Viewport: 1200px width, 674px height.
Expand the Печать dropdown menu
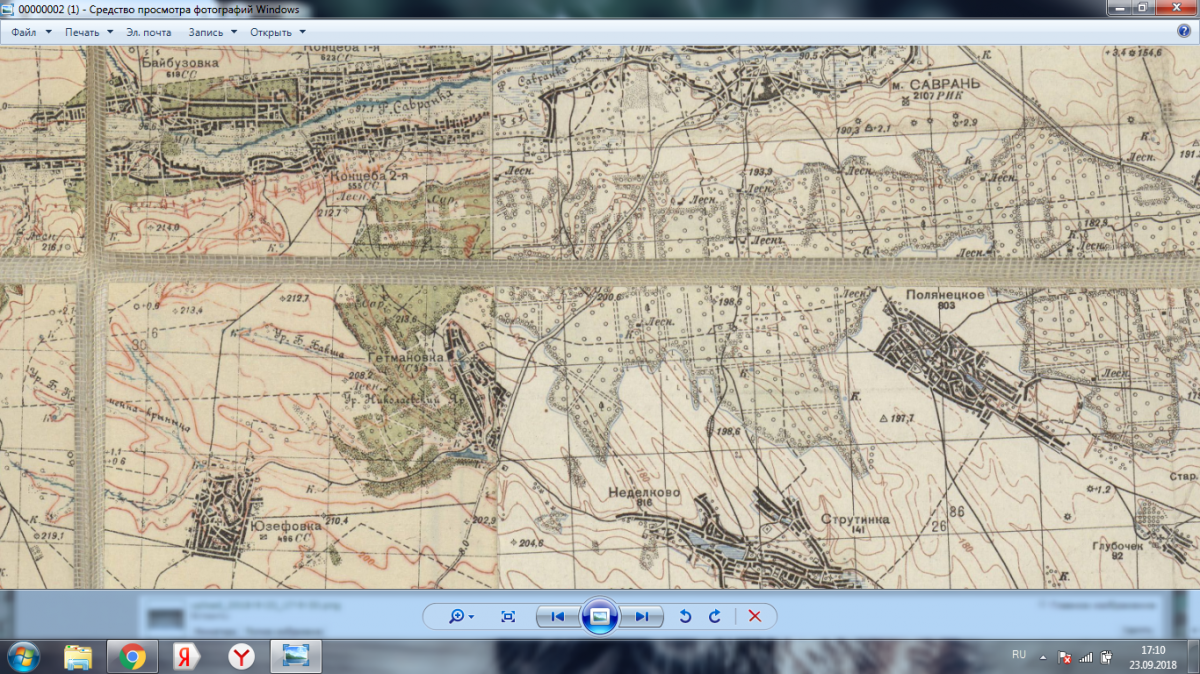click(88, 32)
